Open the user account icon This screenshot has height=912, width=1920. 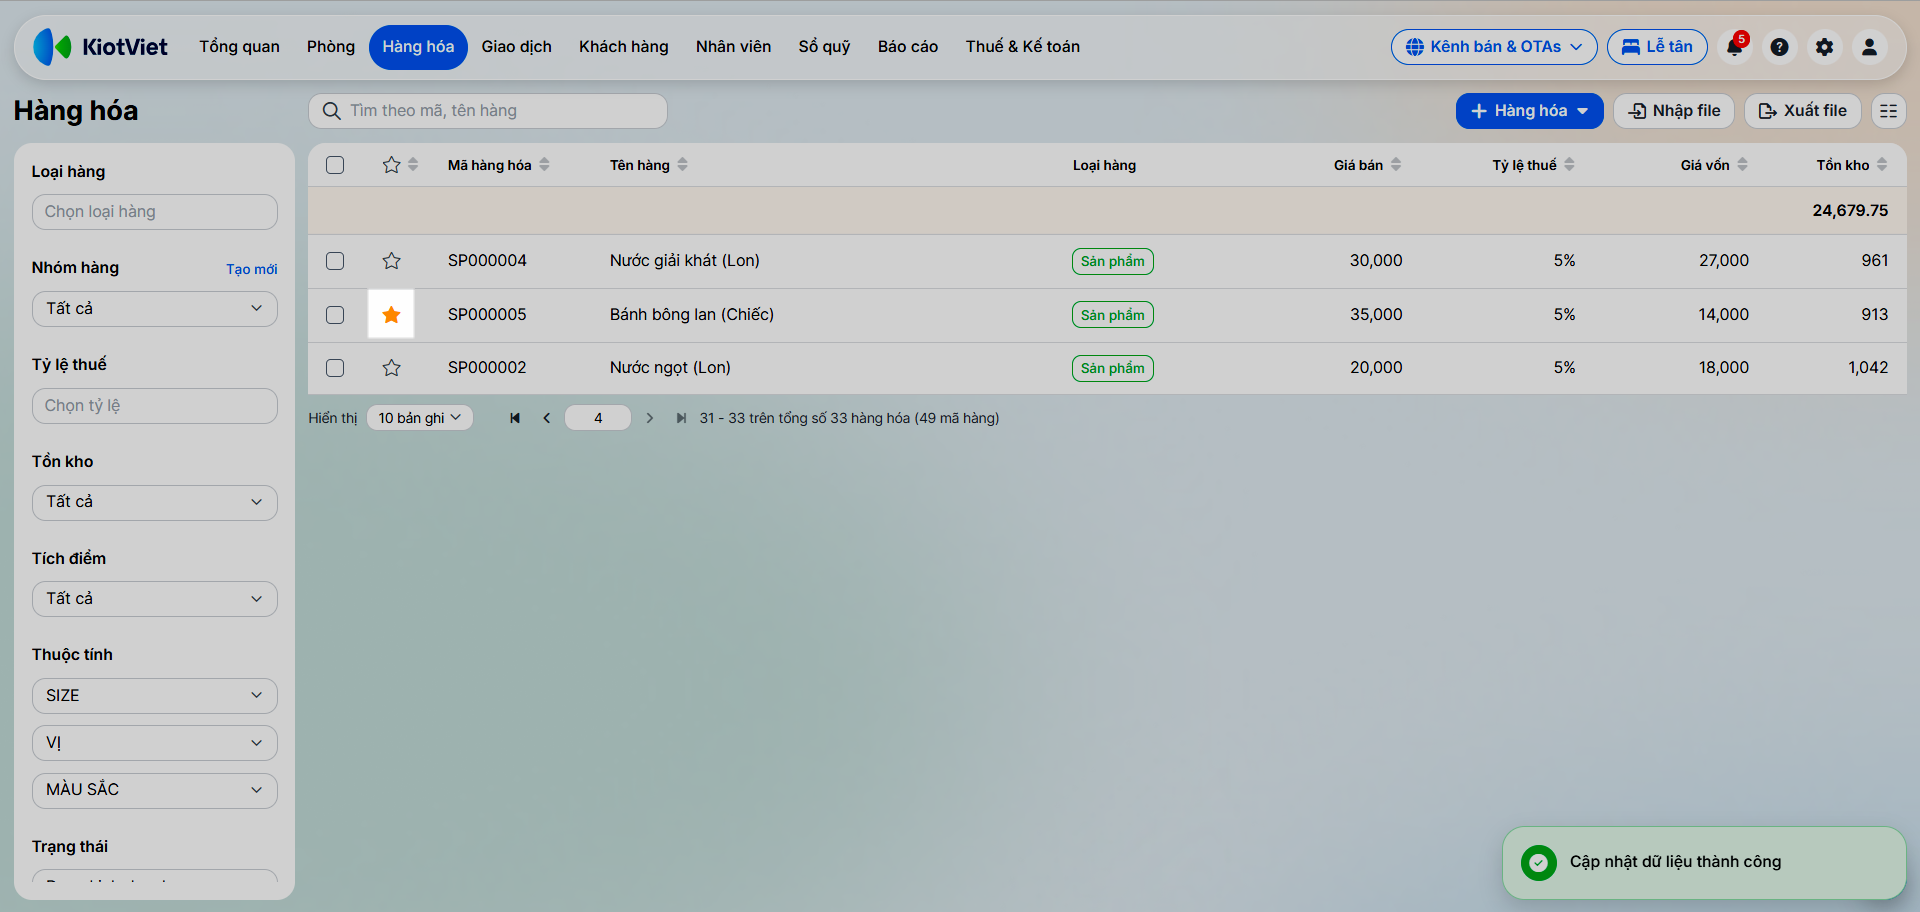click(x=1869, y=47)
